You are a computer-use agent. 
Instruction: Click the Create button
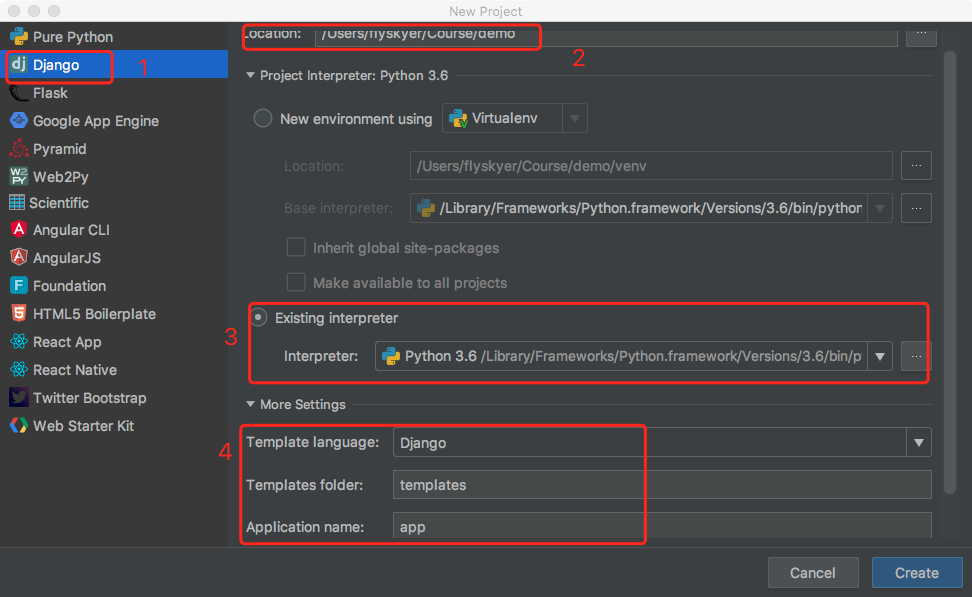(x=917, y=573)
